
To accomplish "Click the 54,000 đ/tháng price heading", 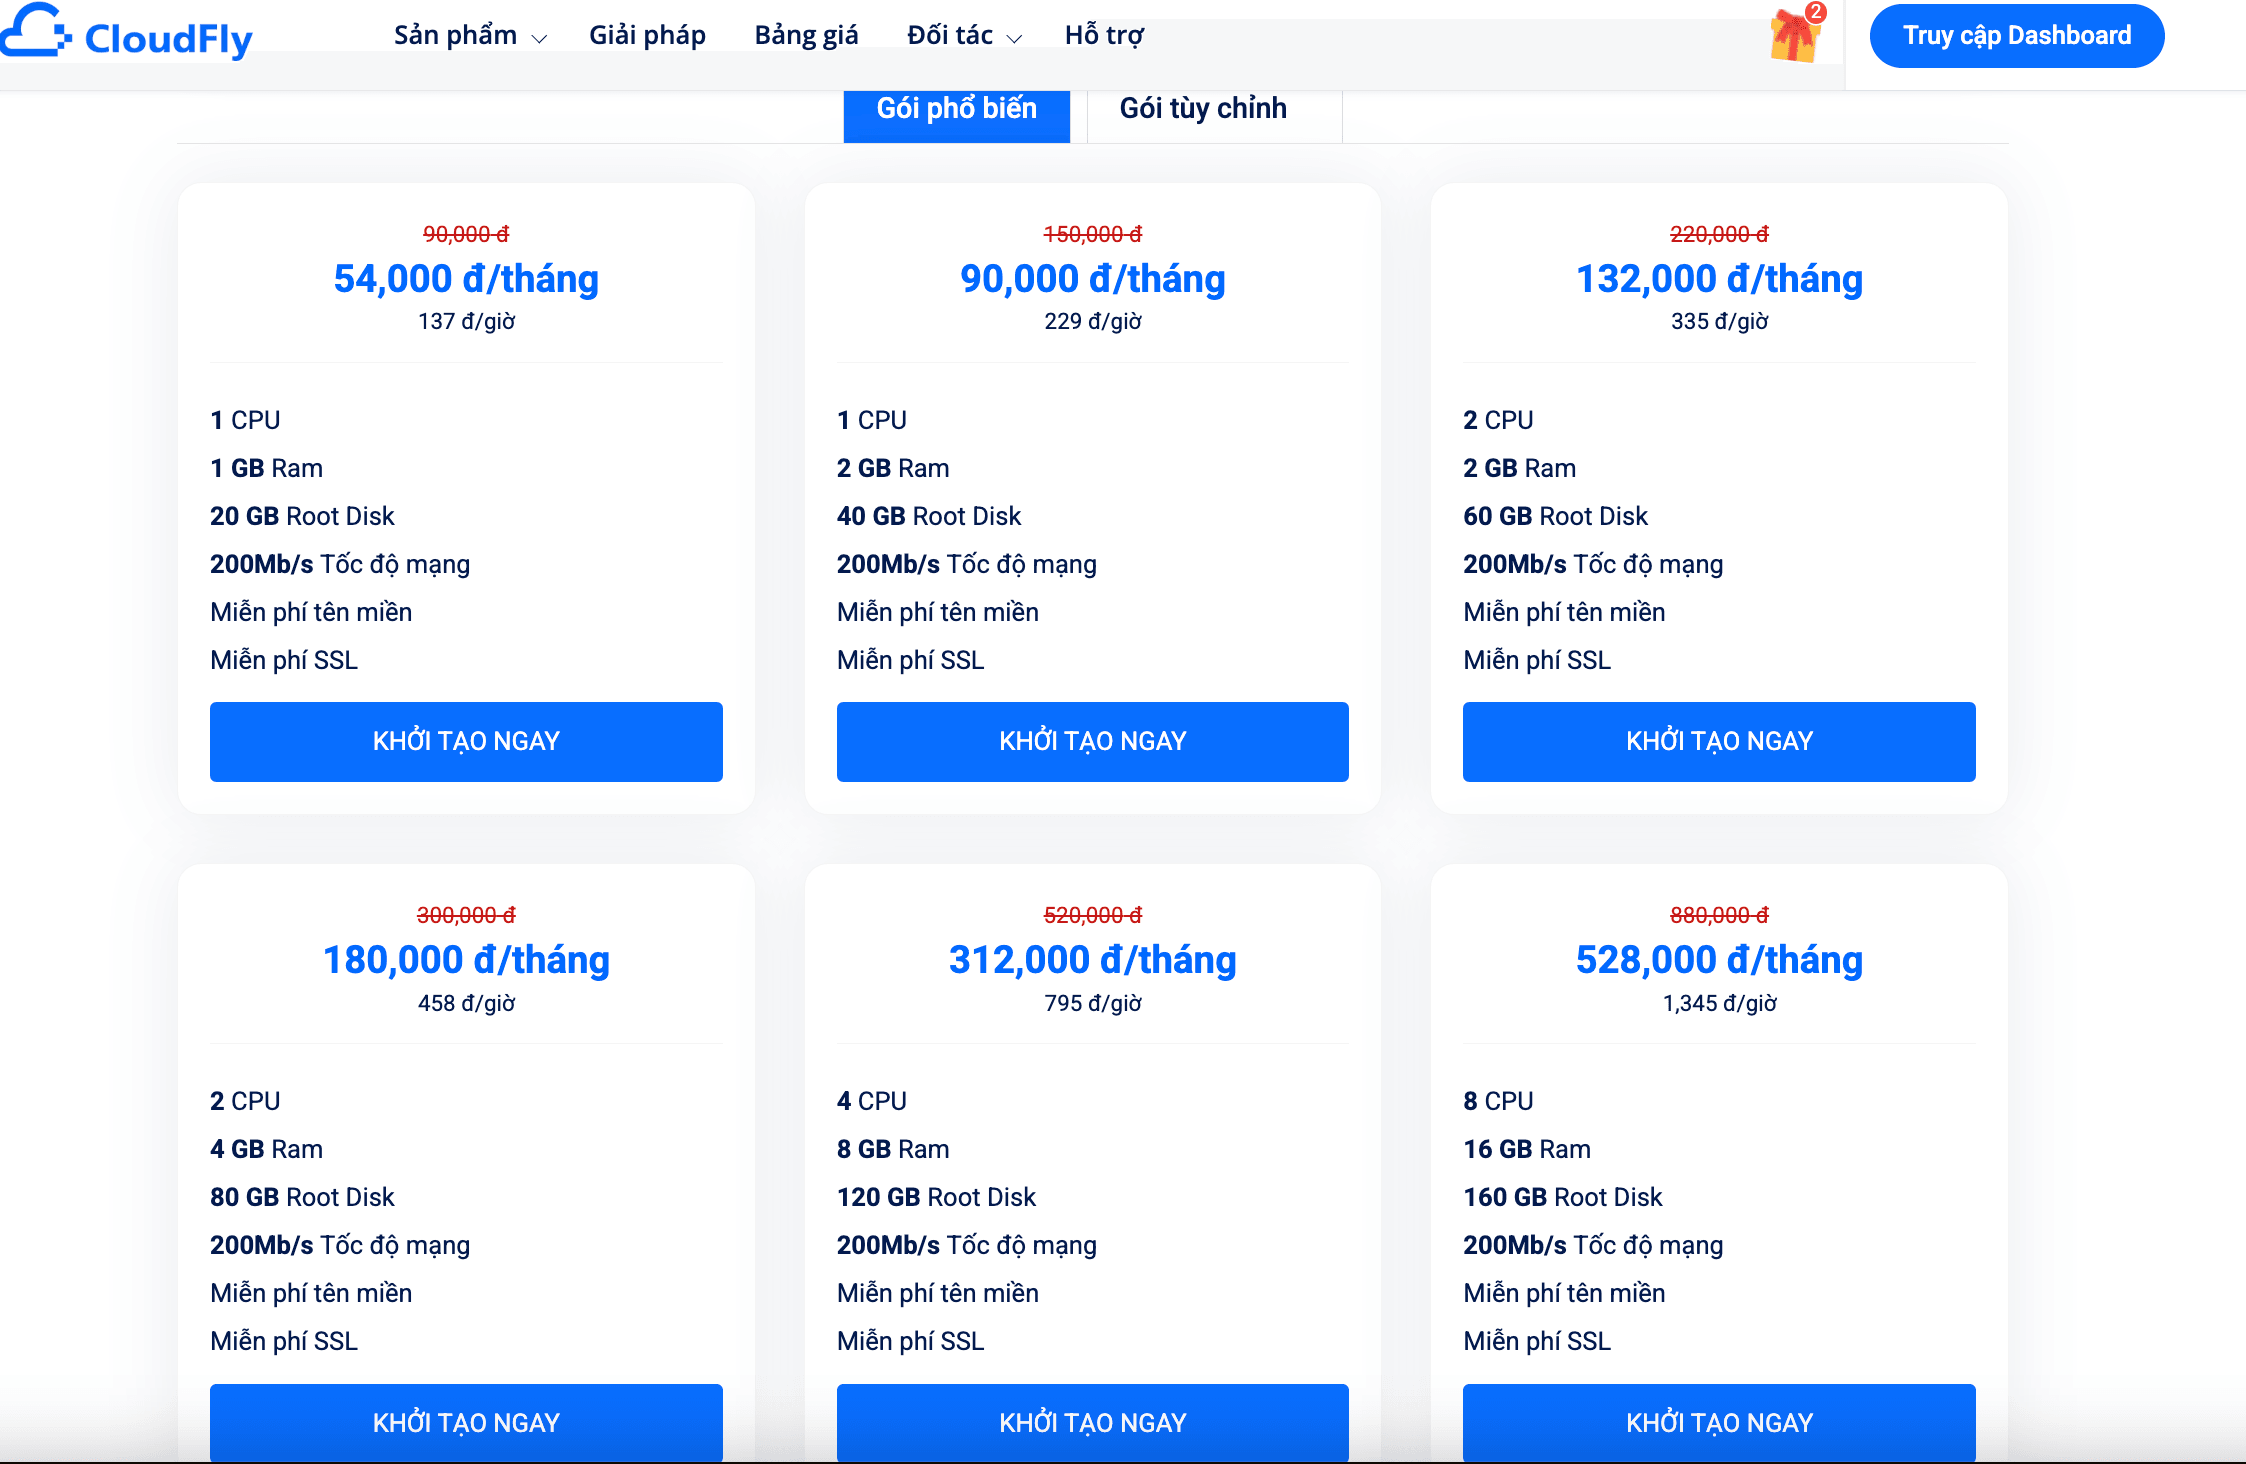I will click(466, 279).
